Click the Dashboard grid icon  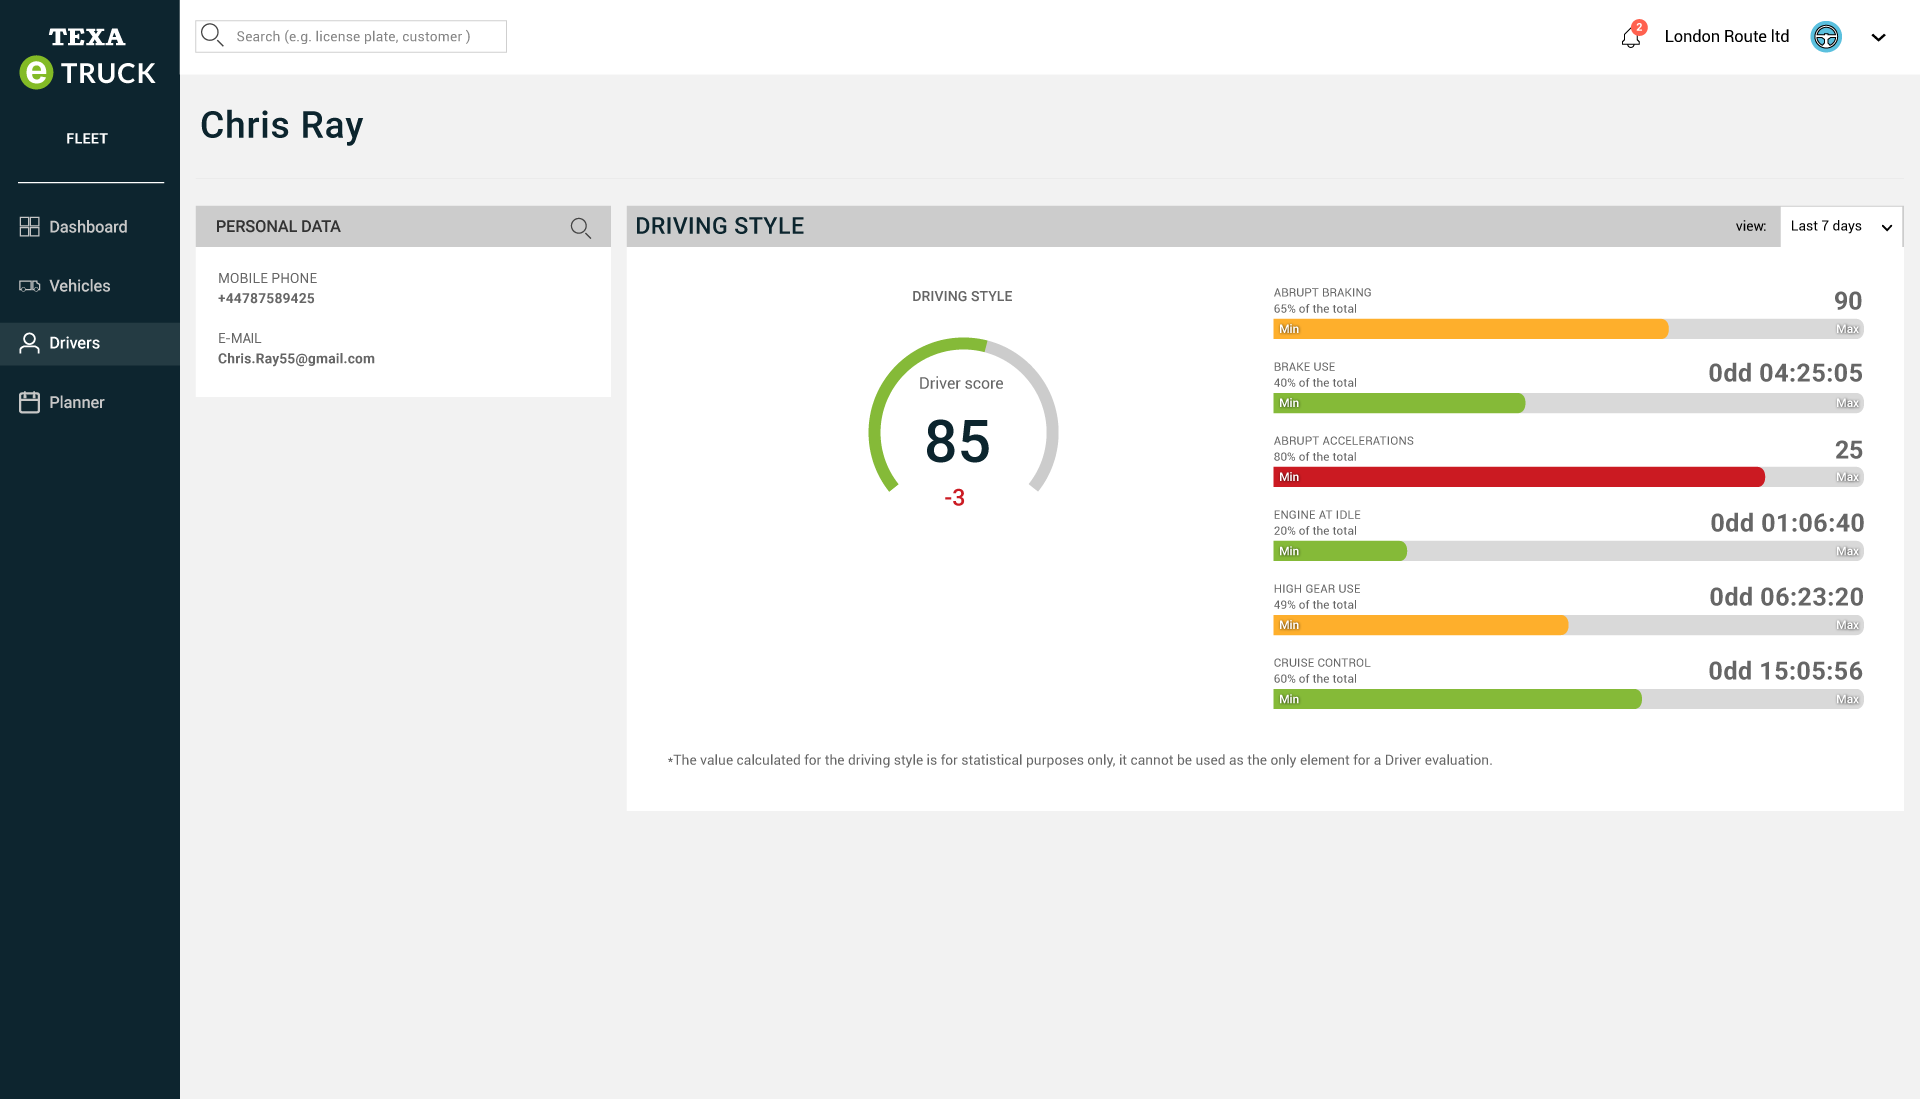(x=29, y=227)
